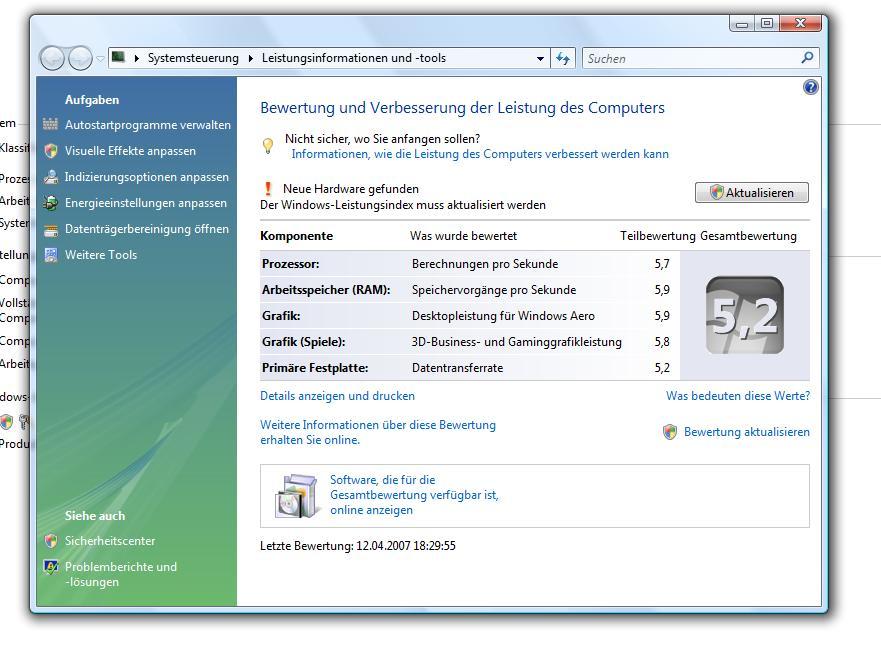
Task: Click the Systemsteuerung breadcrumb
Action: pyautogui.click(x=193, y=58)
